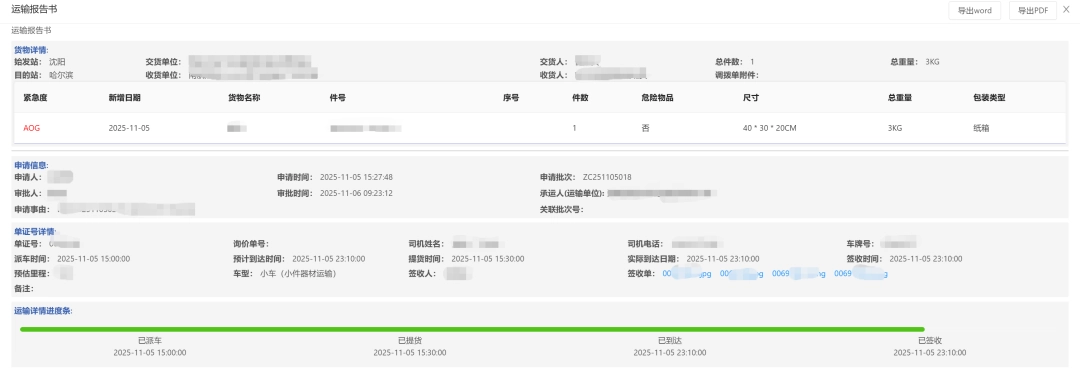Click the 危险物品 column header
The image size is (1080, 379).
coord(657,98)
